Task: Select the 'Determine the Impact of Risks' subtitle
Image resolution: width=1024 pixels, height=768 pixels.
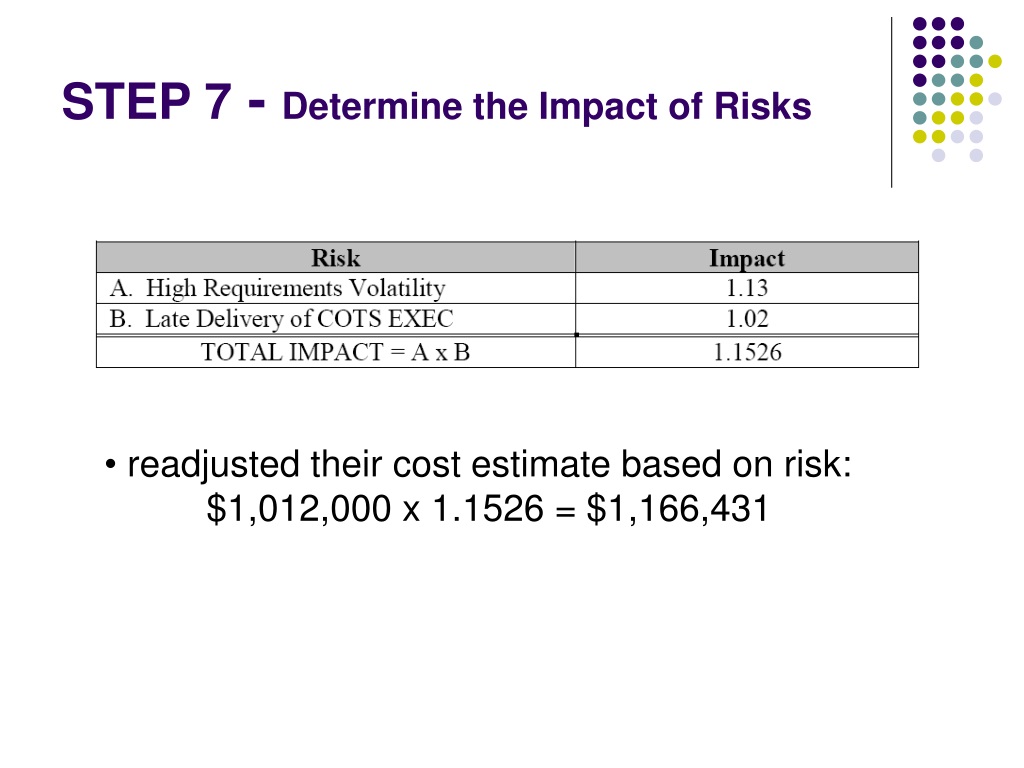Action: coord(547,106)
